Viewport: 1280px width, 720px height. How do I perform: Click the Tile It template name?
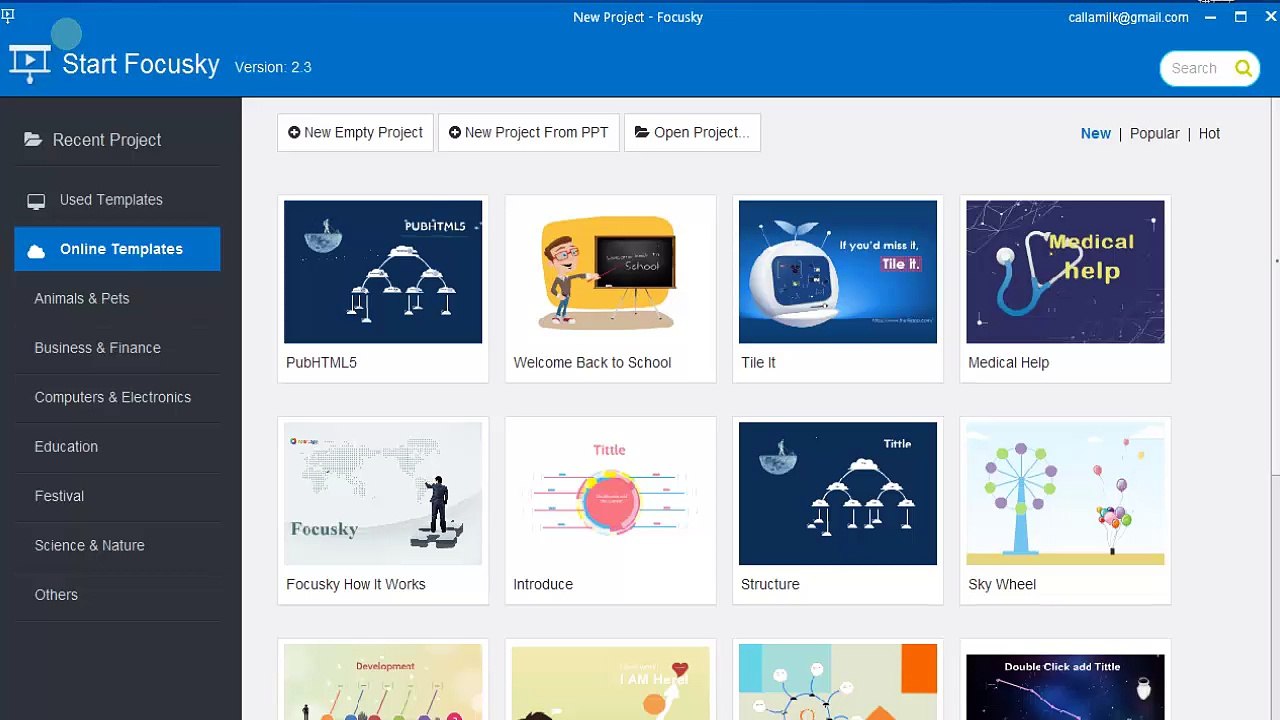pos(758,363)
